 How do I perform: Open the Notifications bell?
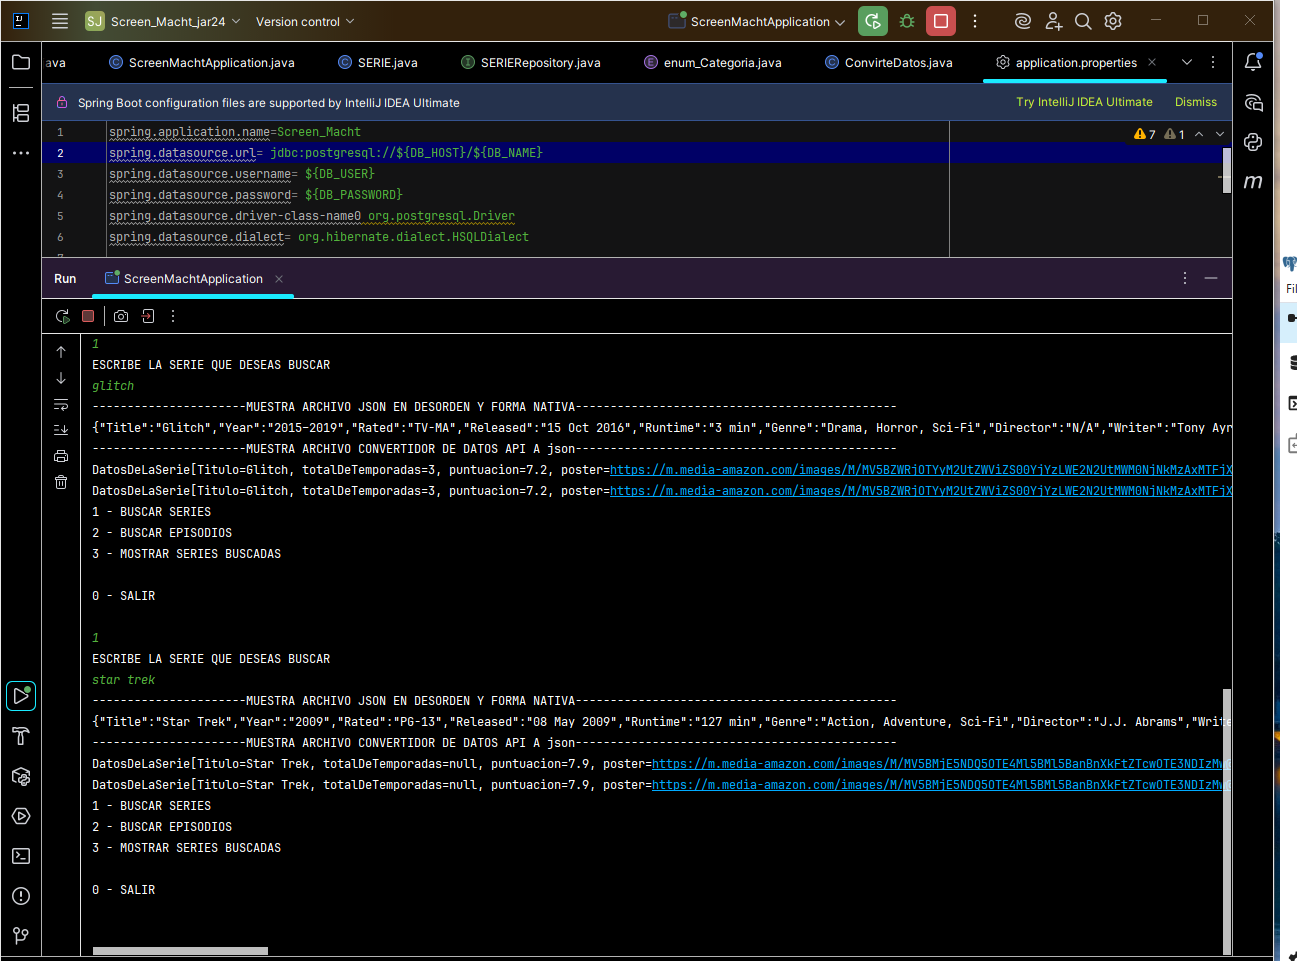pos(1253,62)
